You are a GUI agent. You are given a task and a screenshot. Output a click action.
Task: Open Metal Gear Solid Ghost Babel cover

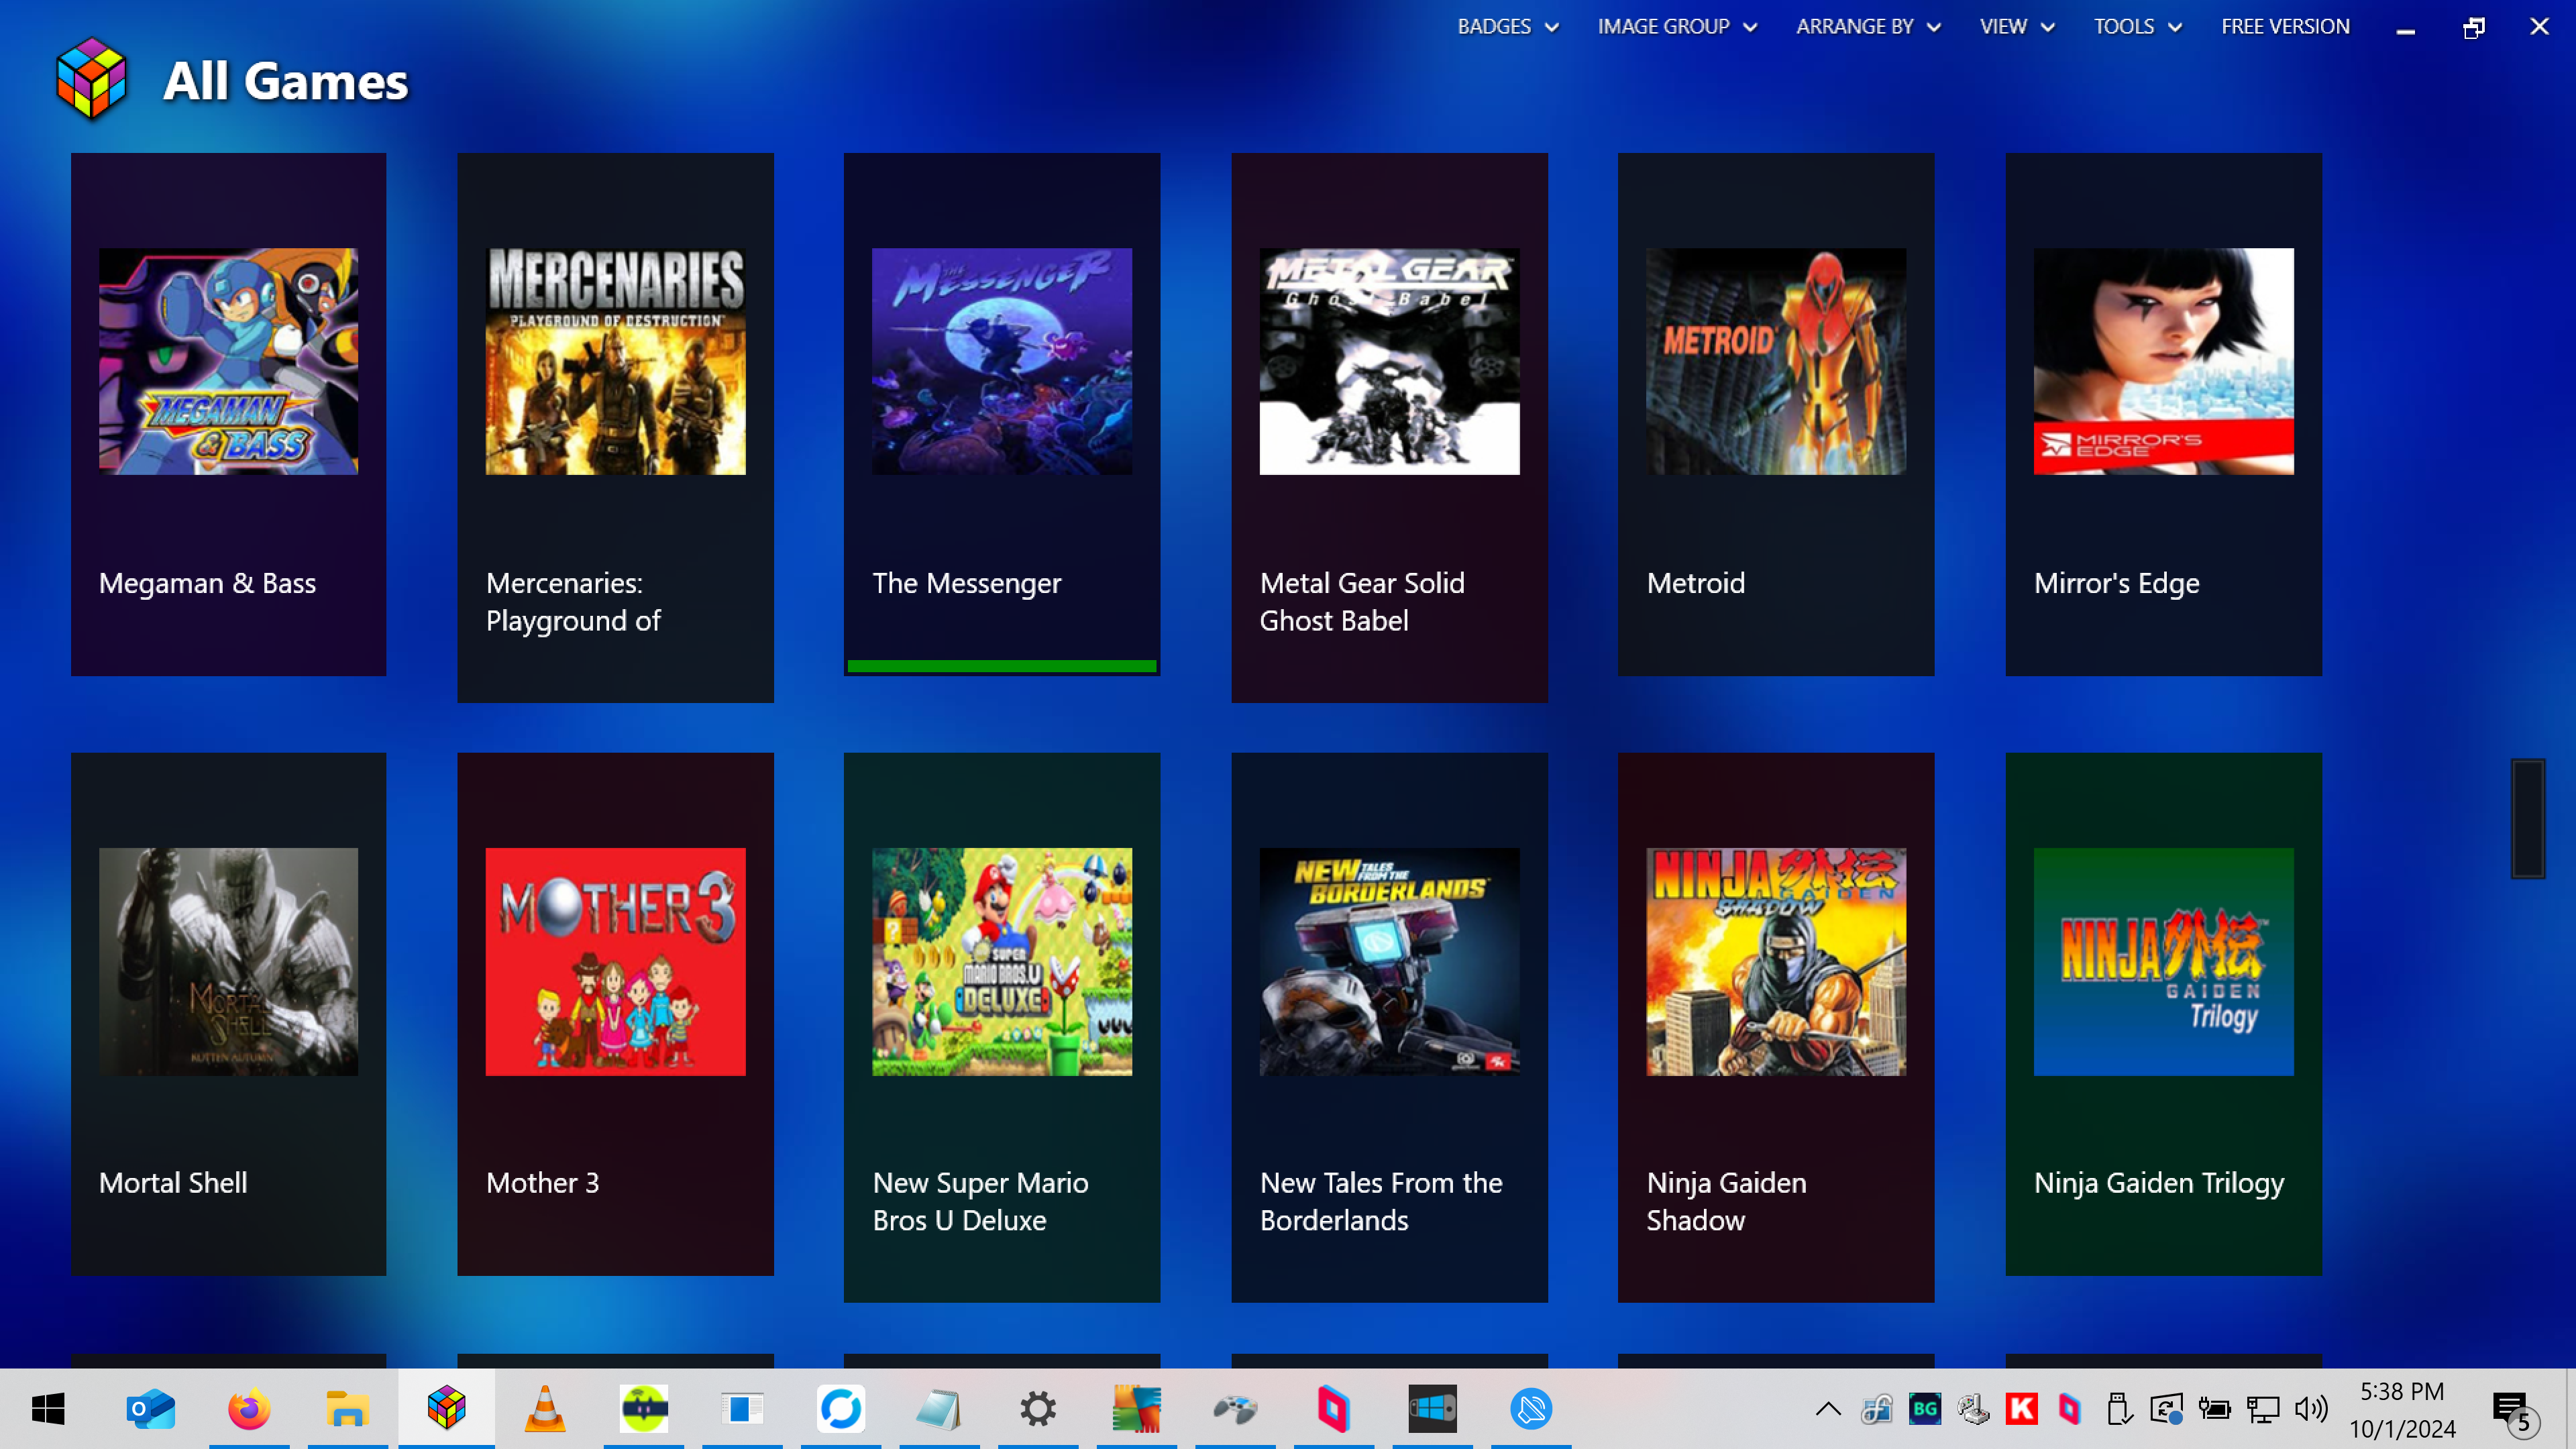pos(1389,361)
